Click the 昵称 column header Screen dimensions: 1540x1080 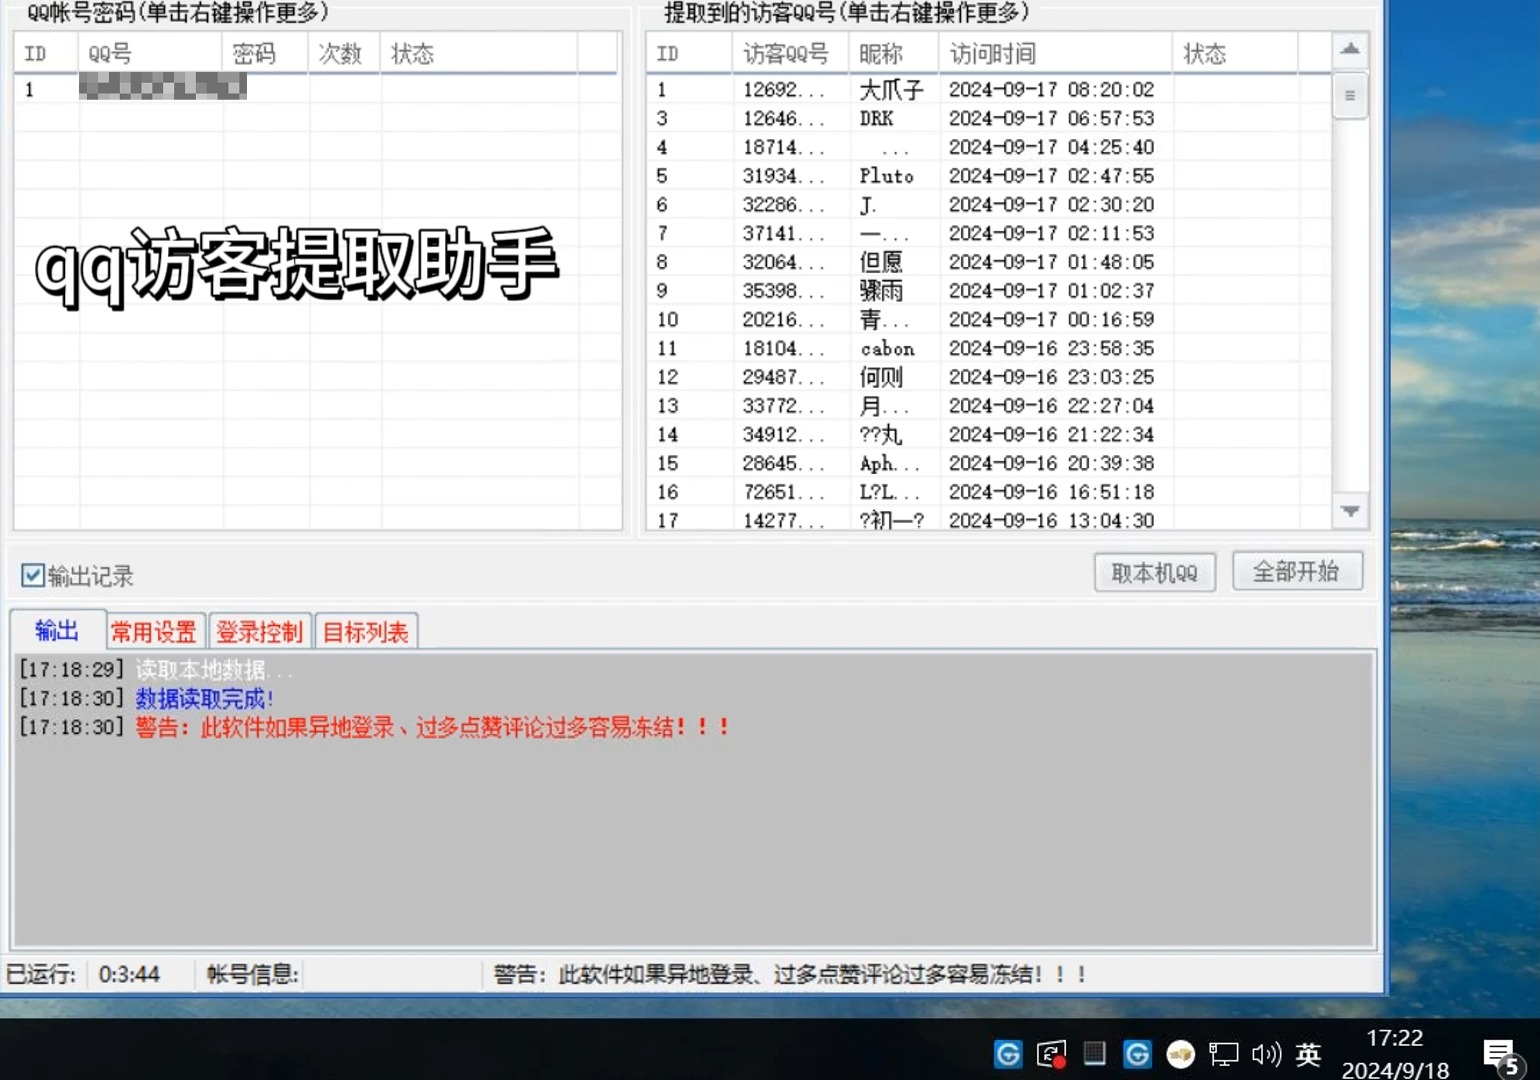point(894,54)
